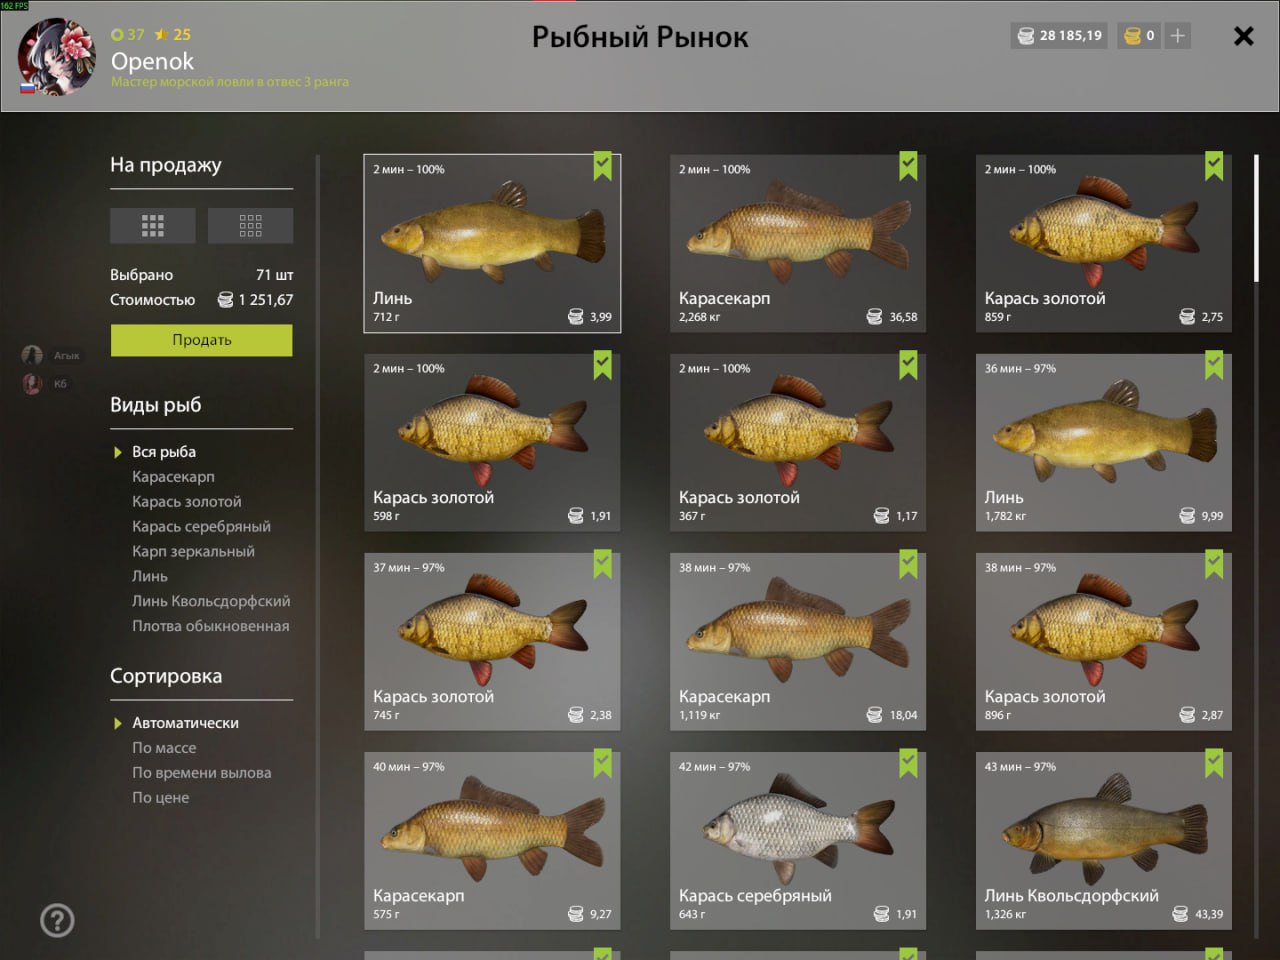Sort fish По массе

[x=164, y=748]
